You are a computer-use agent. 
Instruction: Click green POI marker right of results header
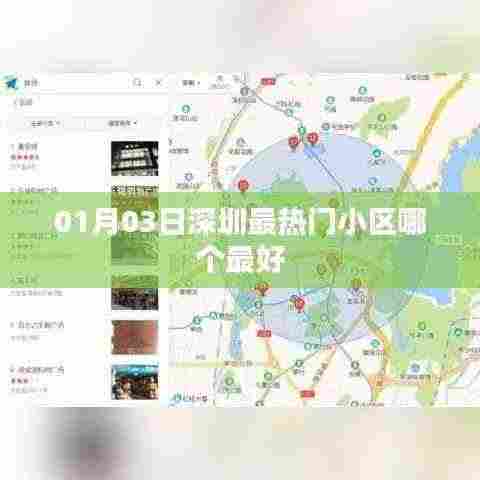pyautogui.click(x=186, y=109)
